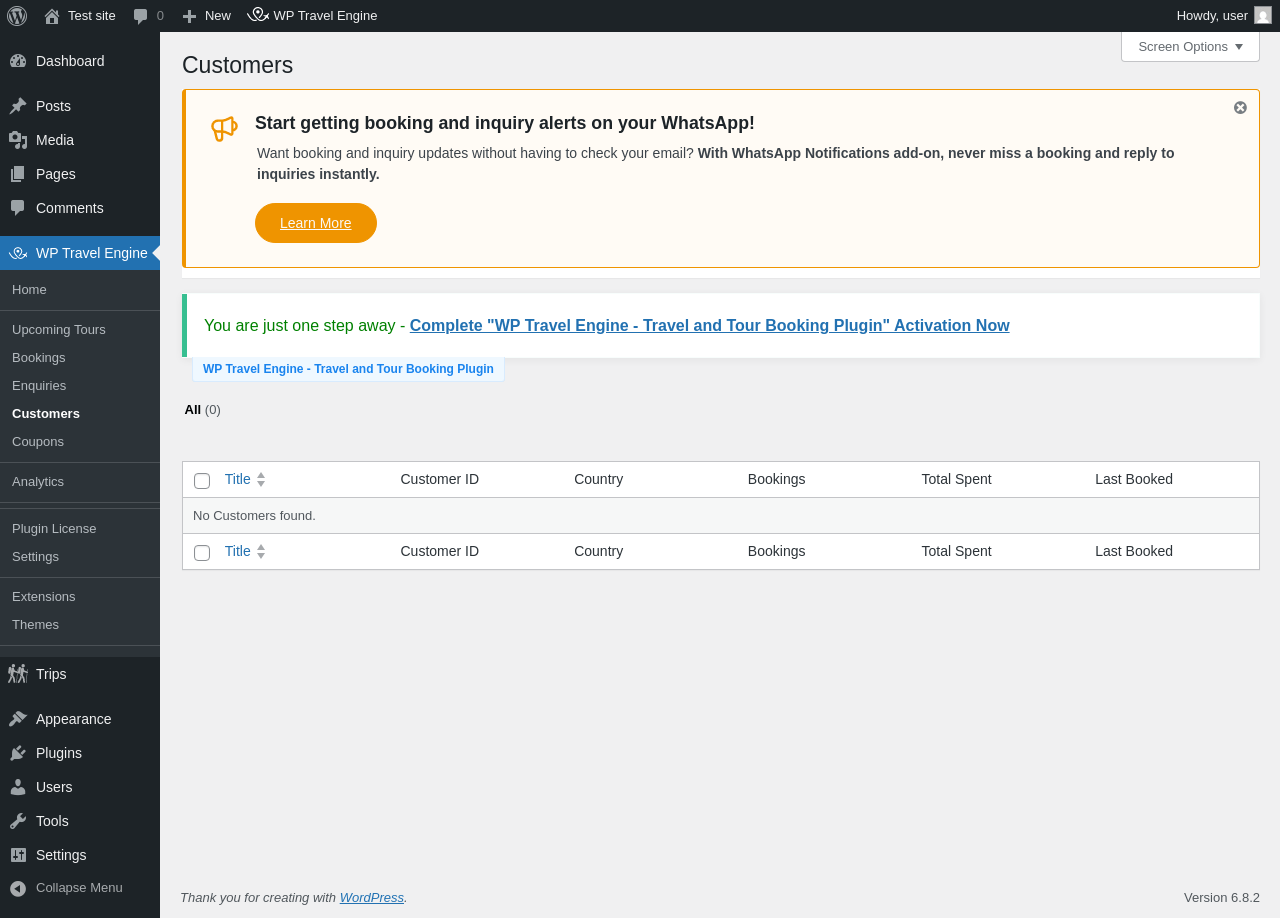Open user avatar in admin bar
Screen dimensions: 1280x918
click(1263, 15)
